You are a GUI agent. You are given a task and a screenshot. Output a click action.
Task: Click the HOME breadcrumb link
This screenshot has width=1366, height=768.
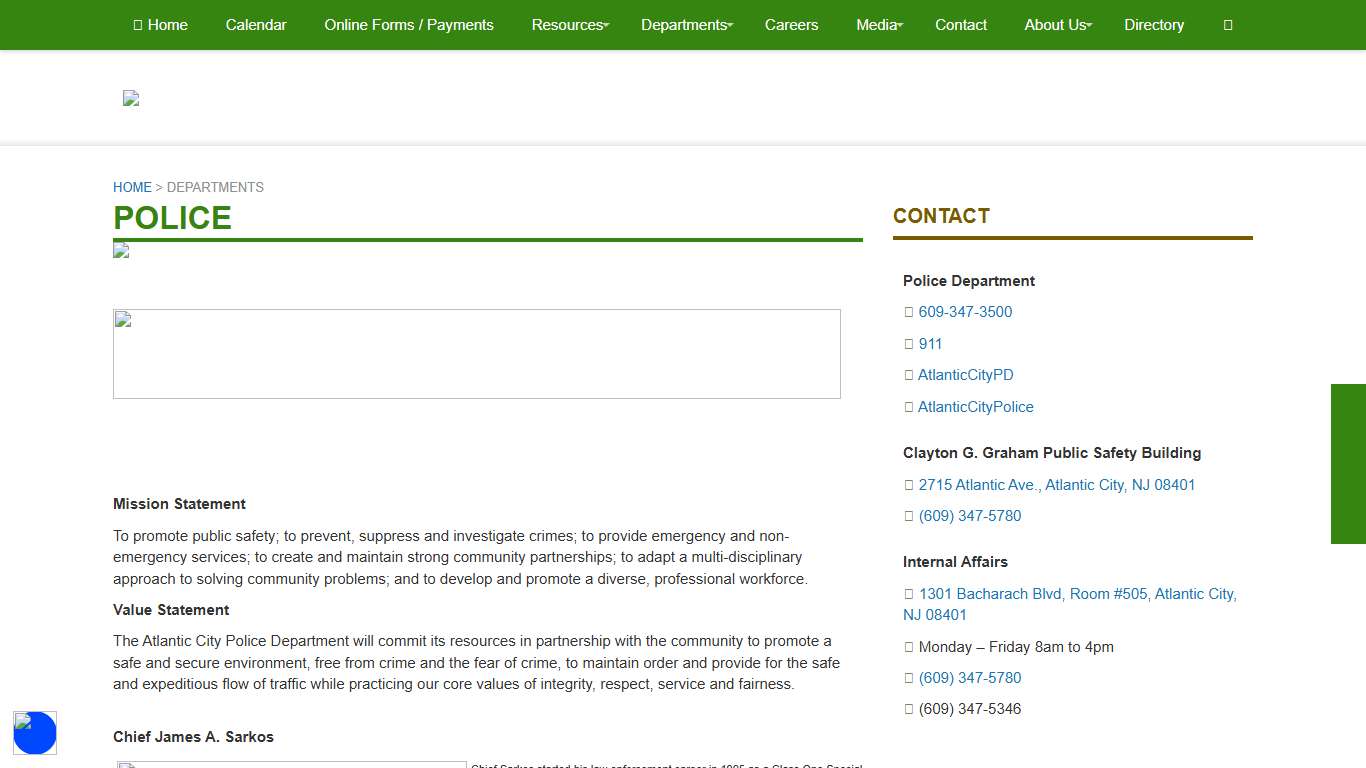[x=132, y=187]
